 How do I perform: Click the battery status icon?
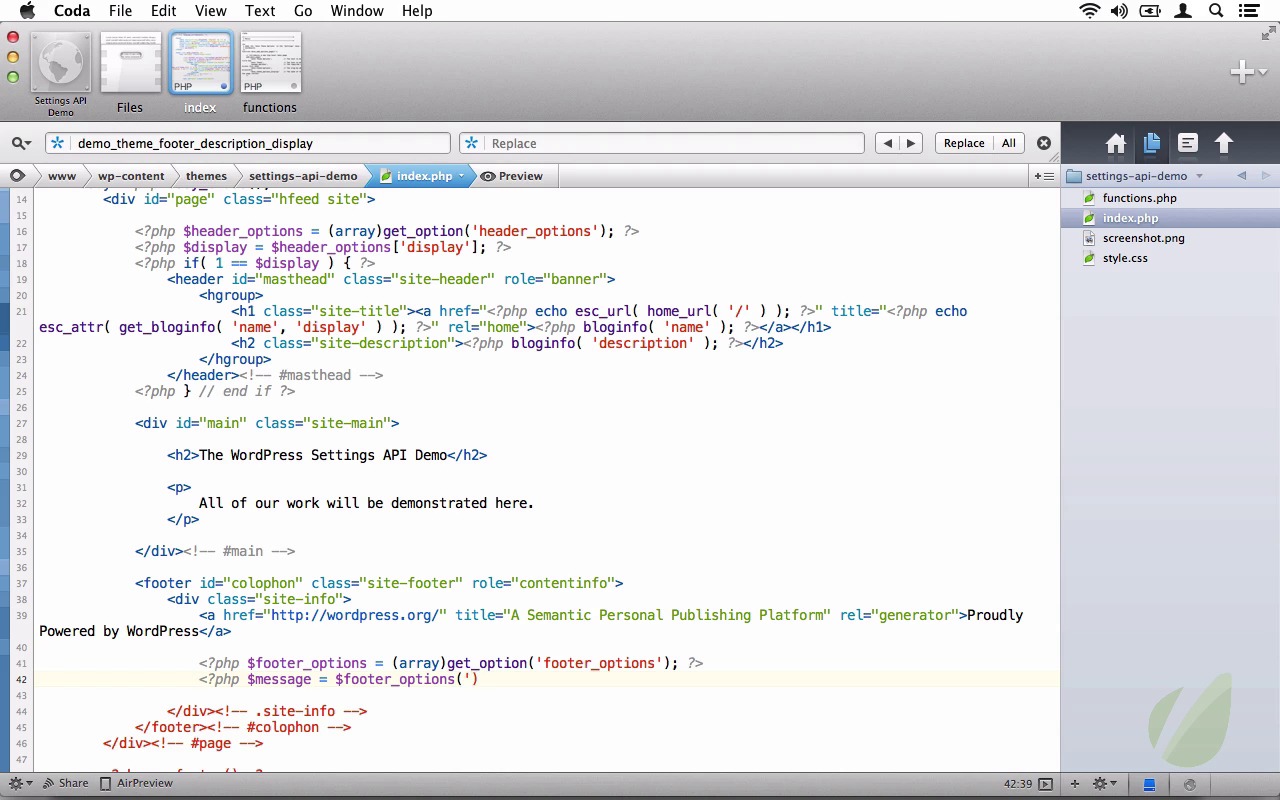click(1151, 11)
